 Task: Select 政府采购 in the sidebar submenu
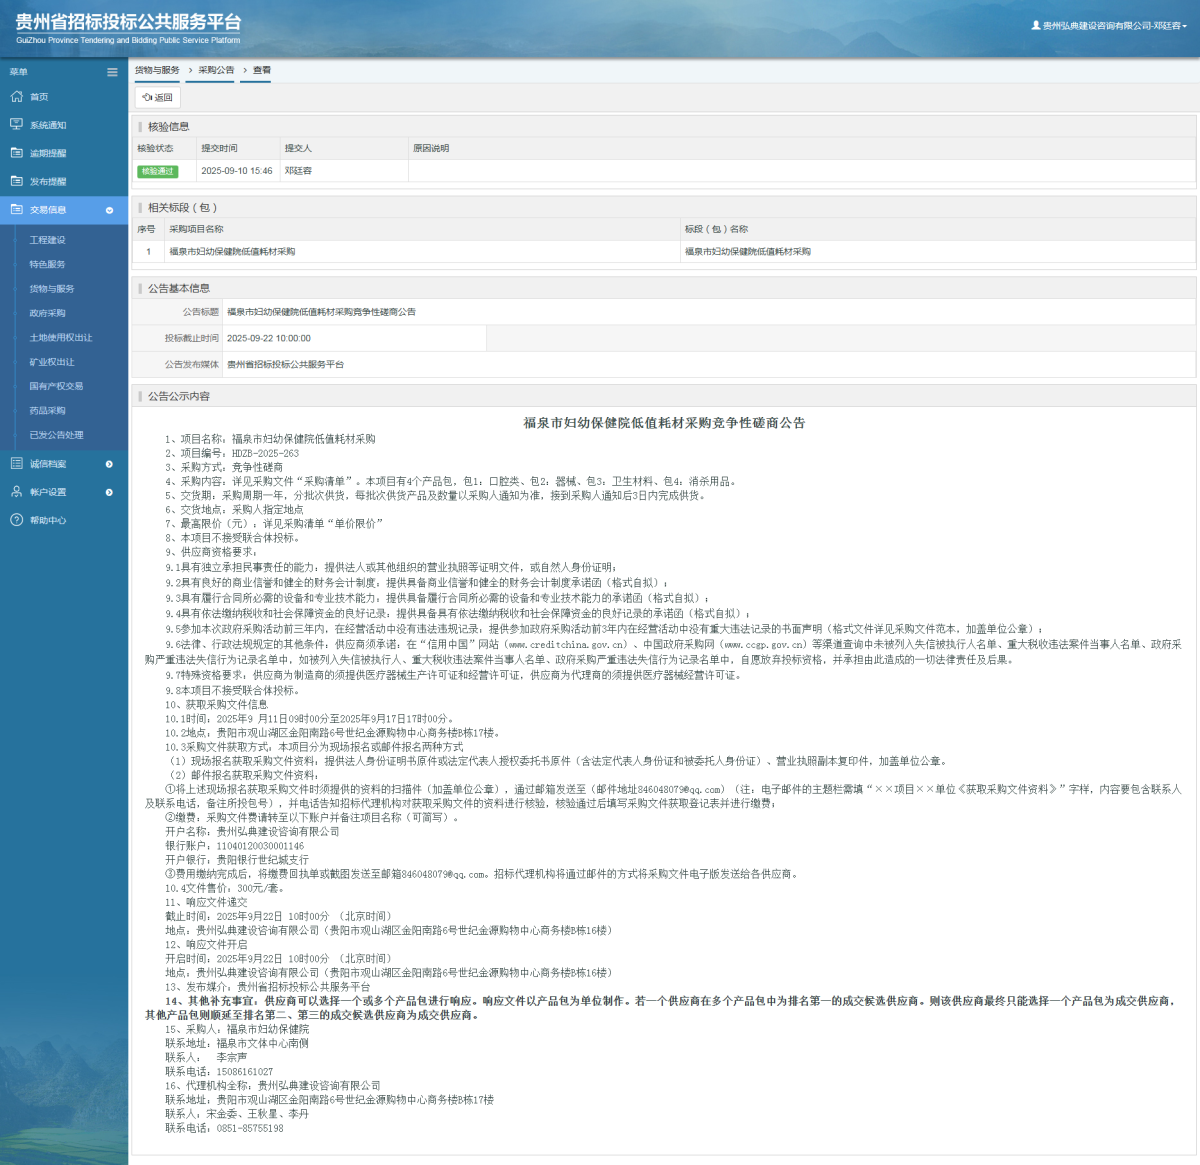(47, 313)
